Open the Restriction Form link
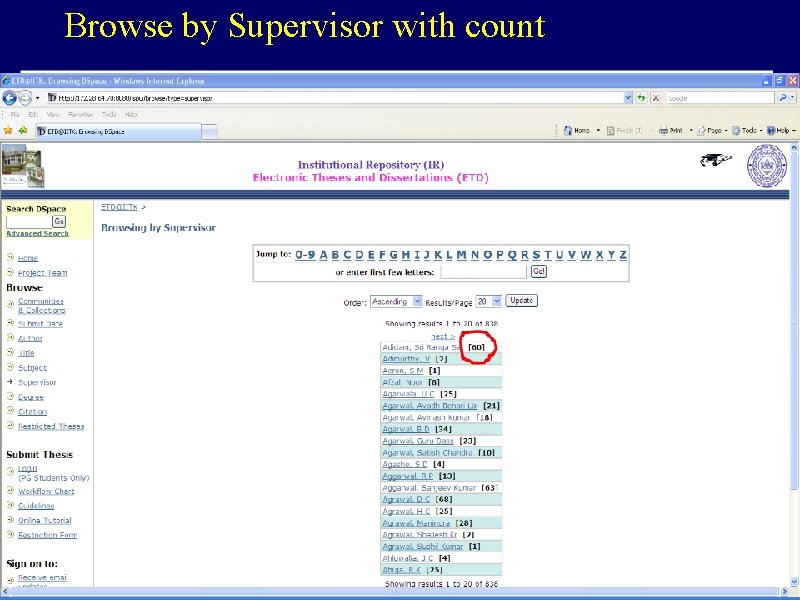Viewport: 800px width, 600px height. click(47, 535)
